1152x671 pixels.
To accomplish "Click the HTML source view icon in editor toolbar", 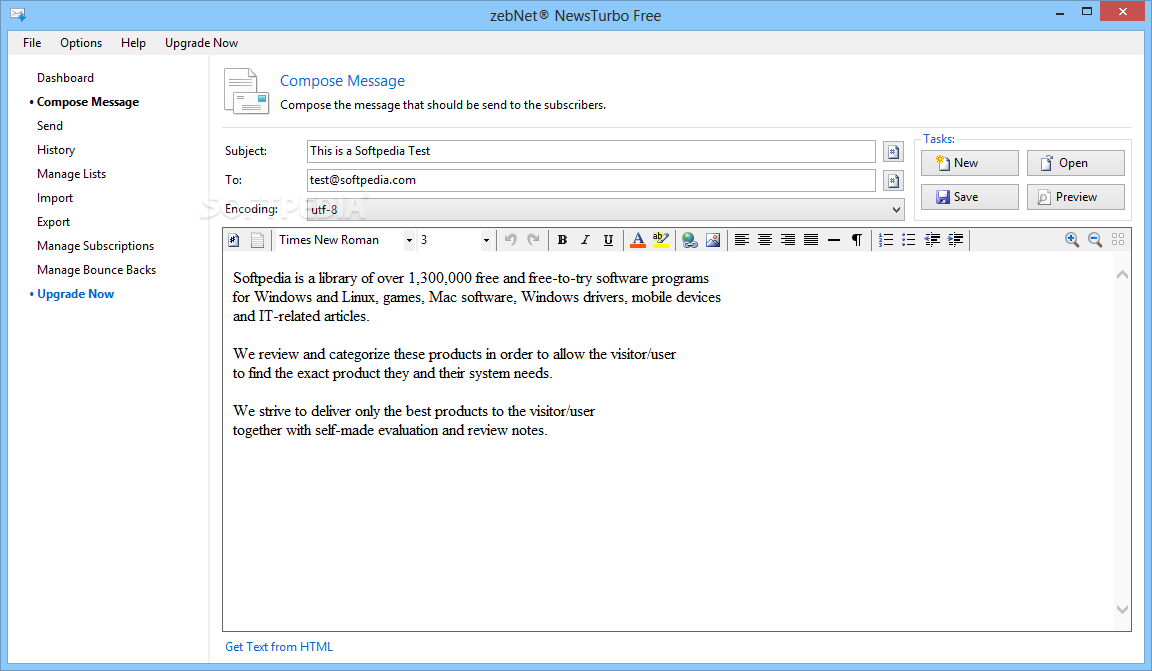I will pyautogui.click(x=234, y=240).
